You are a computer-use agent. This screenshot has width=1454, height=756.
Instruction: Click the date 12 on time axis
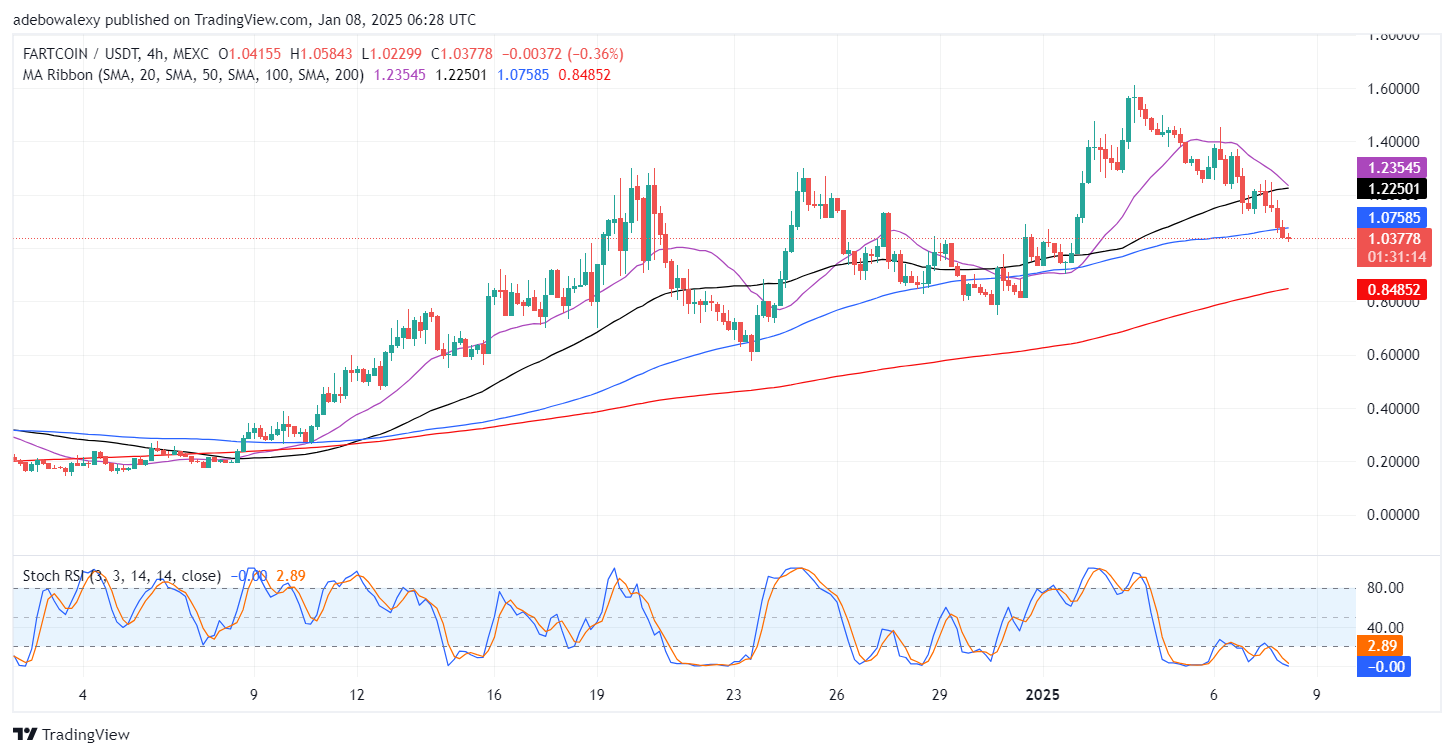(357, 695)
